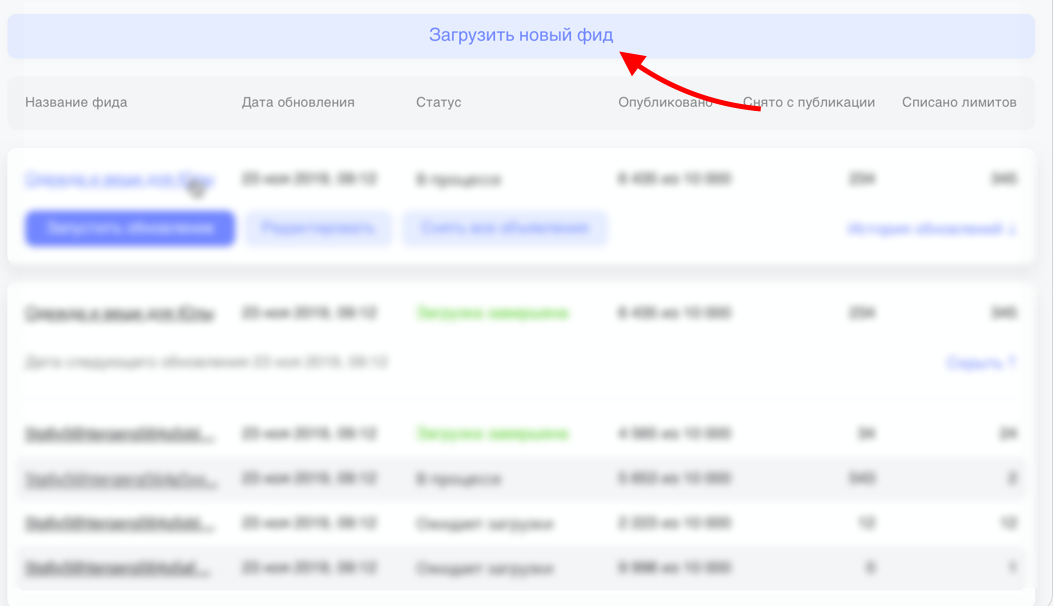
Task: Click the next update date text in second card
Action: 206,362
